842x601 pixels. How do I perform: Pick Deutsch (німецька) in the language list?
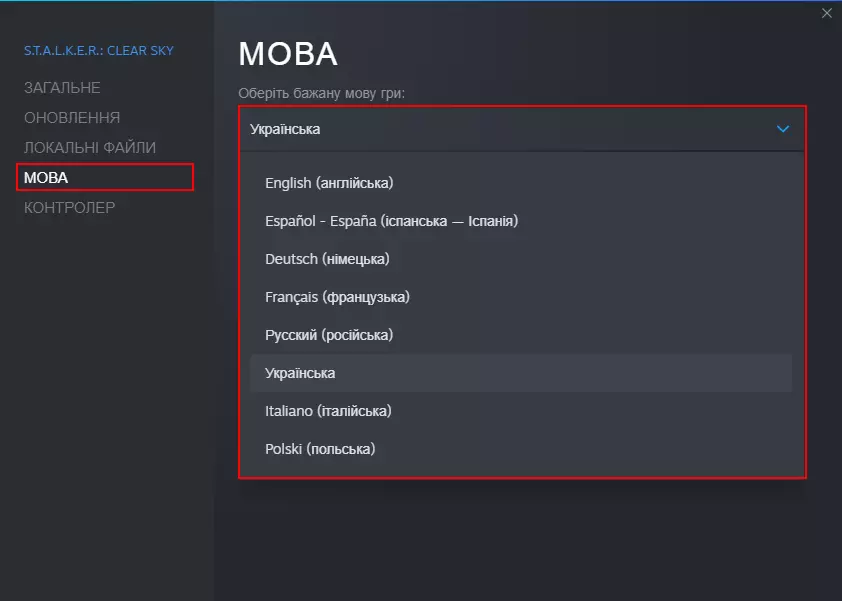point(327,259)
